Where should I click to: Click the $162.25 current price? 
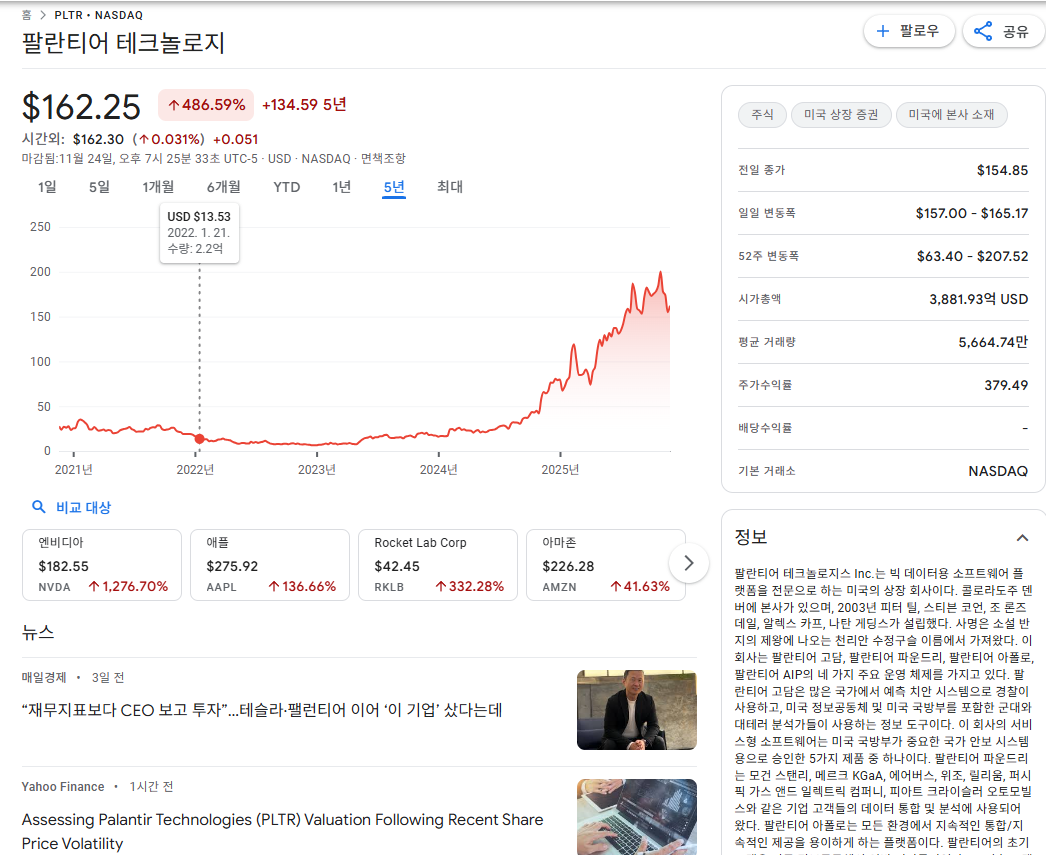coord(81,107)
